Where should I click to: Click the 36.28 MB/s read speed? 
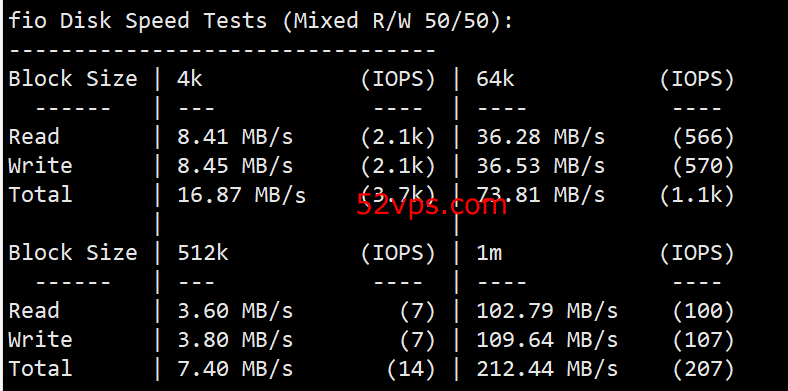(541, 137)
